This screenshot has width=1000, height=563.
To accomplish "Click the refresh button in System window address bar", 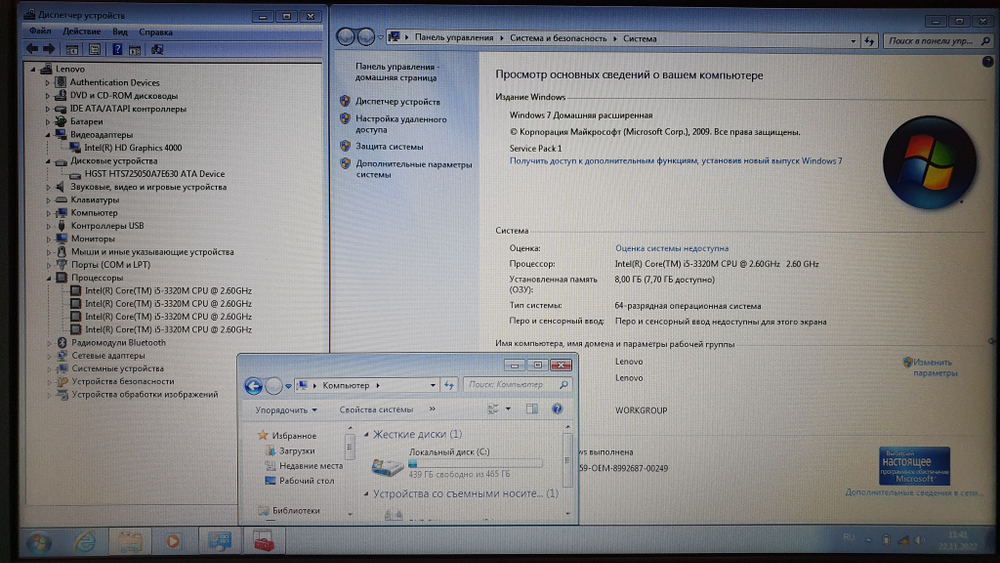I will (x=869, y=41).
